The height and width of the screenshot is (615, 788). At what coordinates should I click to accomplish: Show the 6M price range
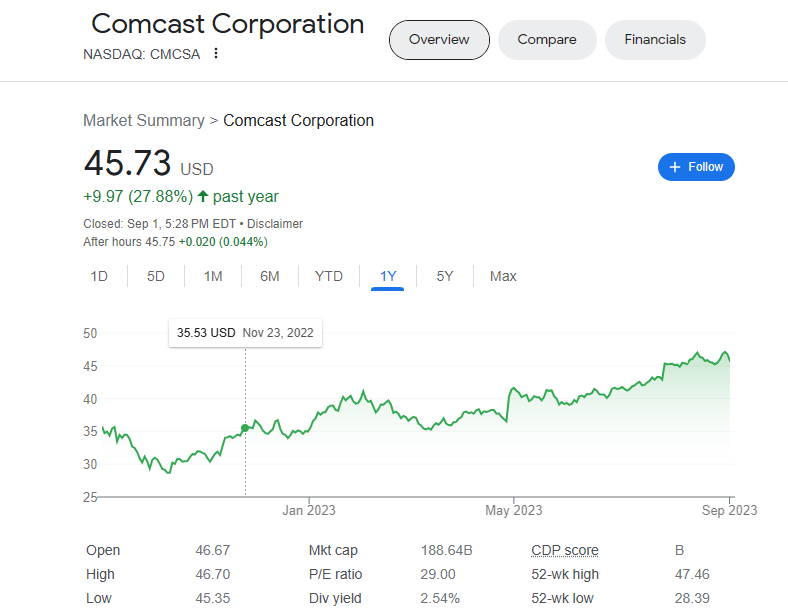pos(270,276)
